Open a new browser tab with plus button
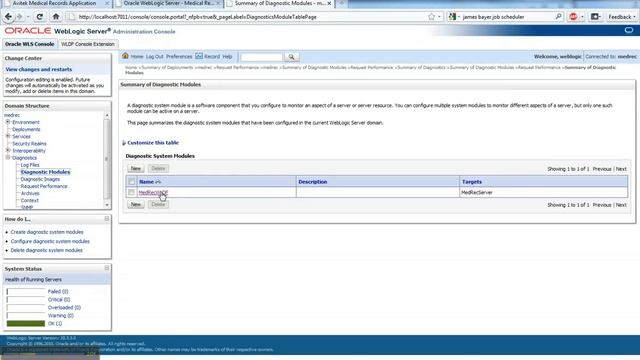This screenshot has height=360, width=640. pos(342,3)
